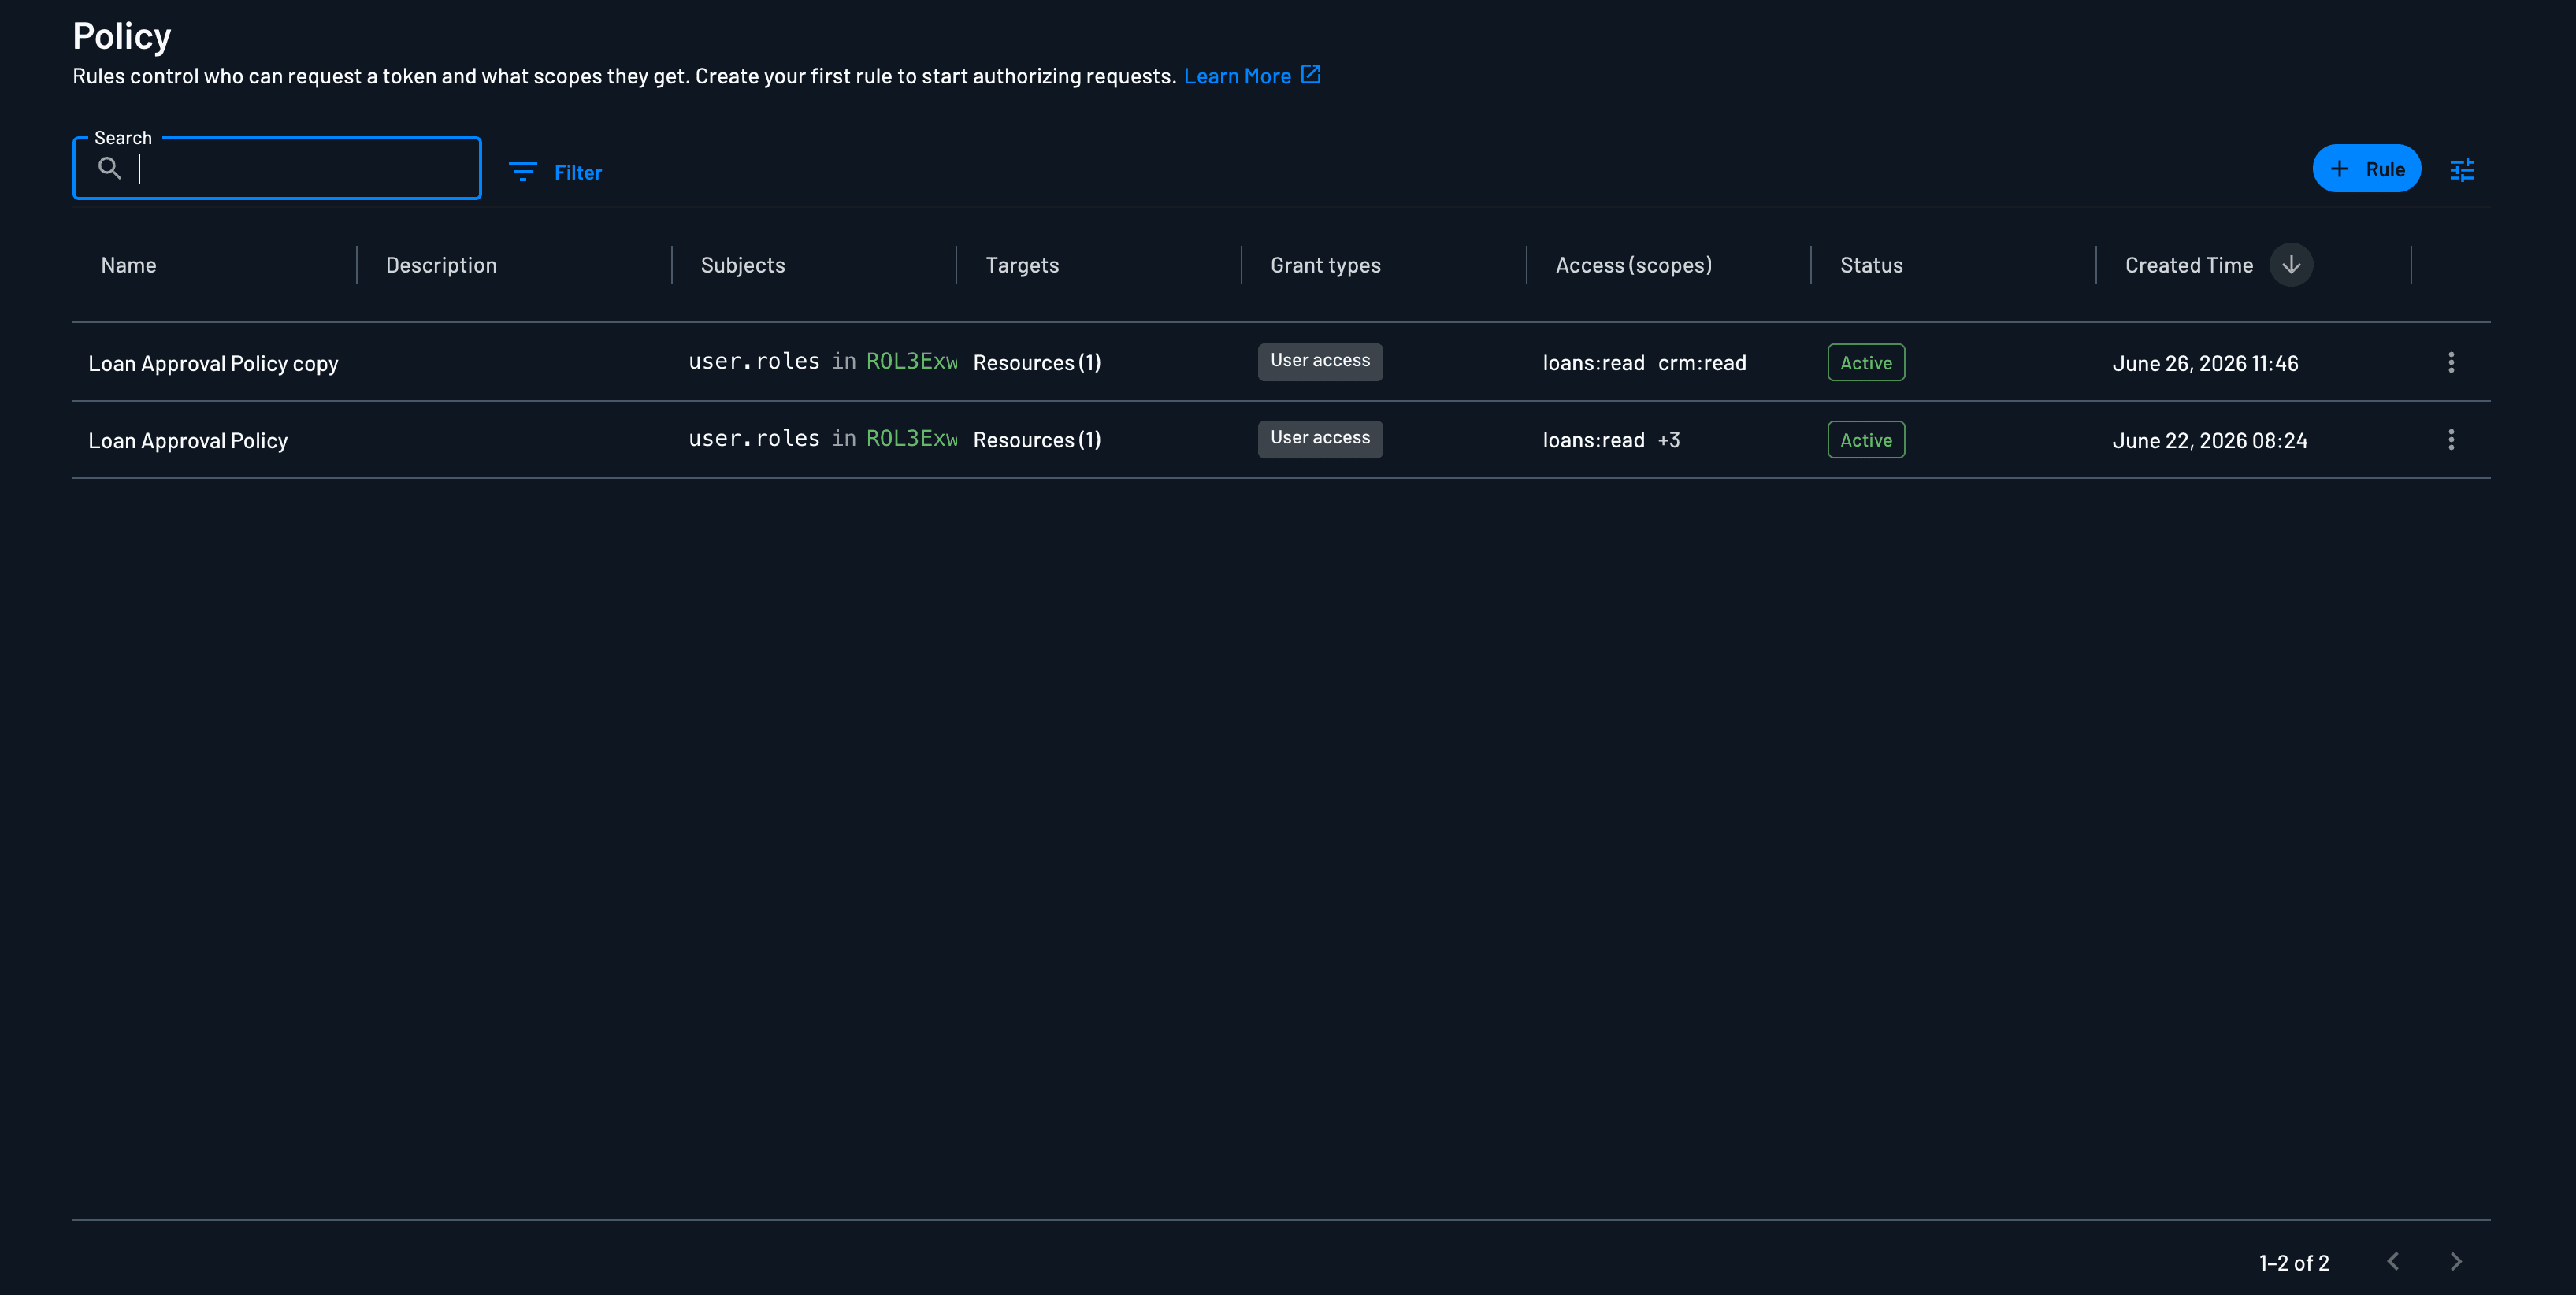Open actions menu for Loan Approval Policy copy
Viewport: 2576px width, 1295px height.
(2451, 363)
